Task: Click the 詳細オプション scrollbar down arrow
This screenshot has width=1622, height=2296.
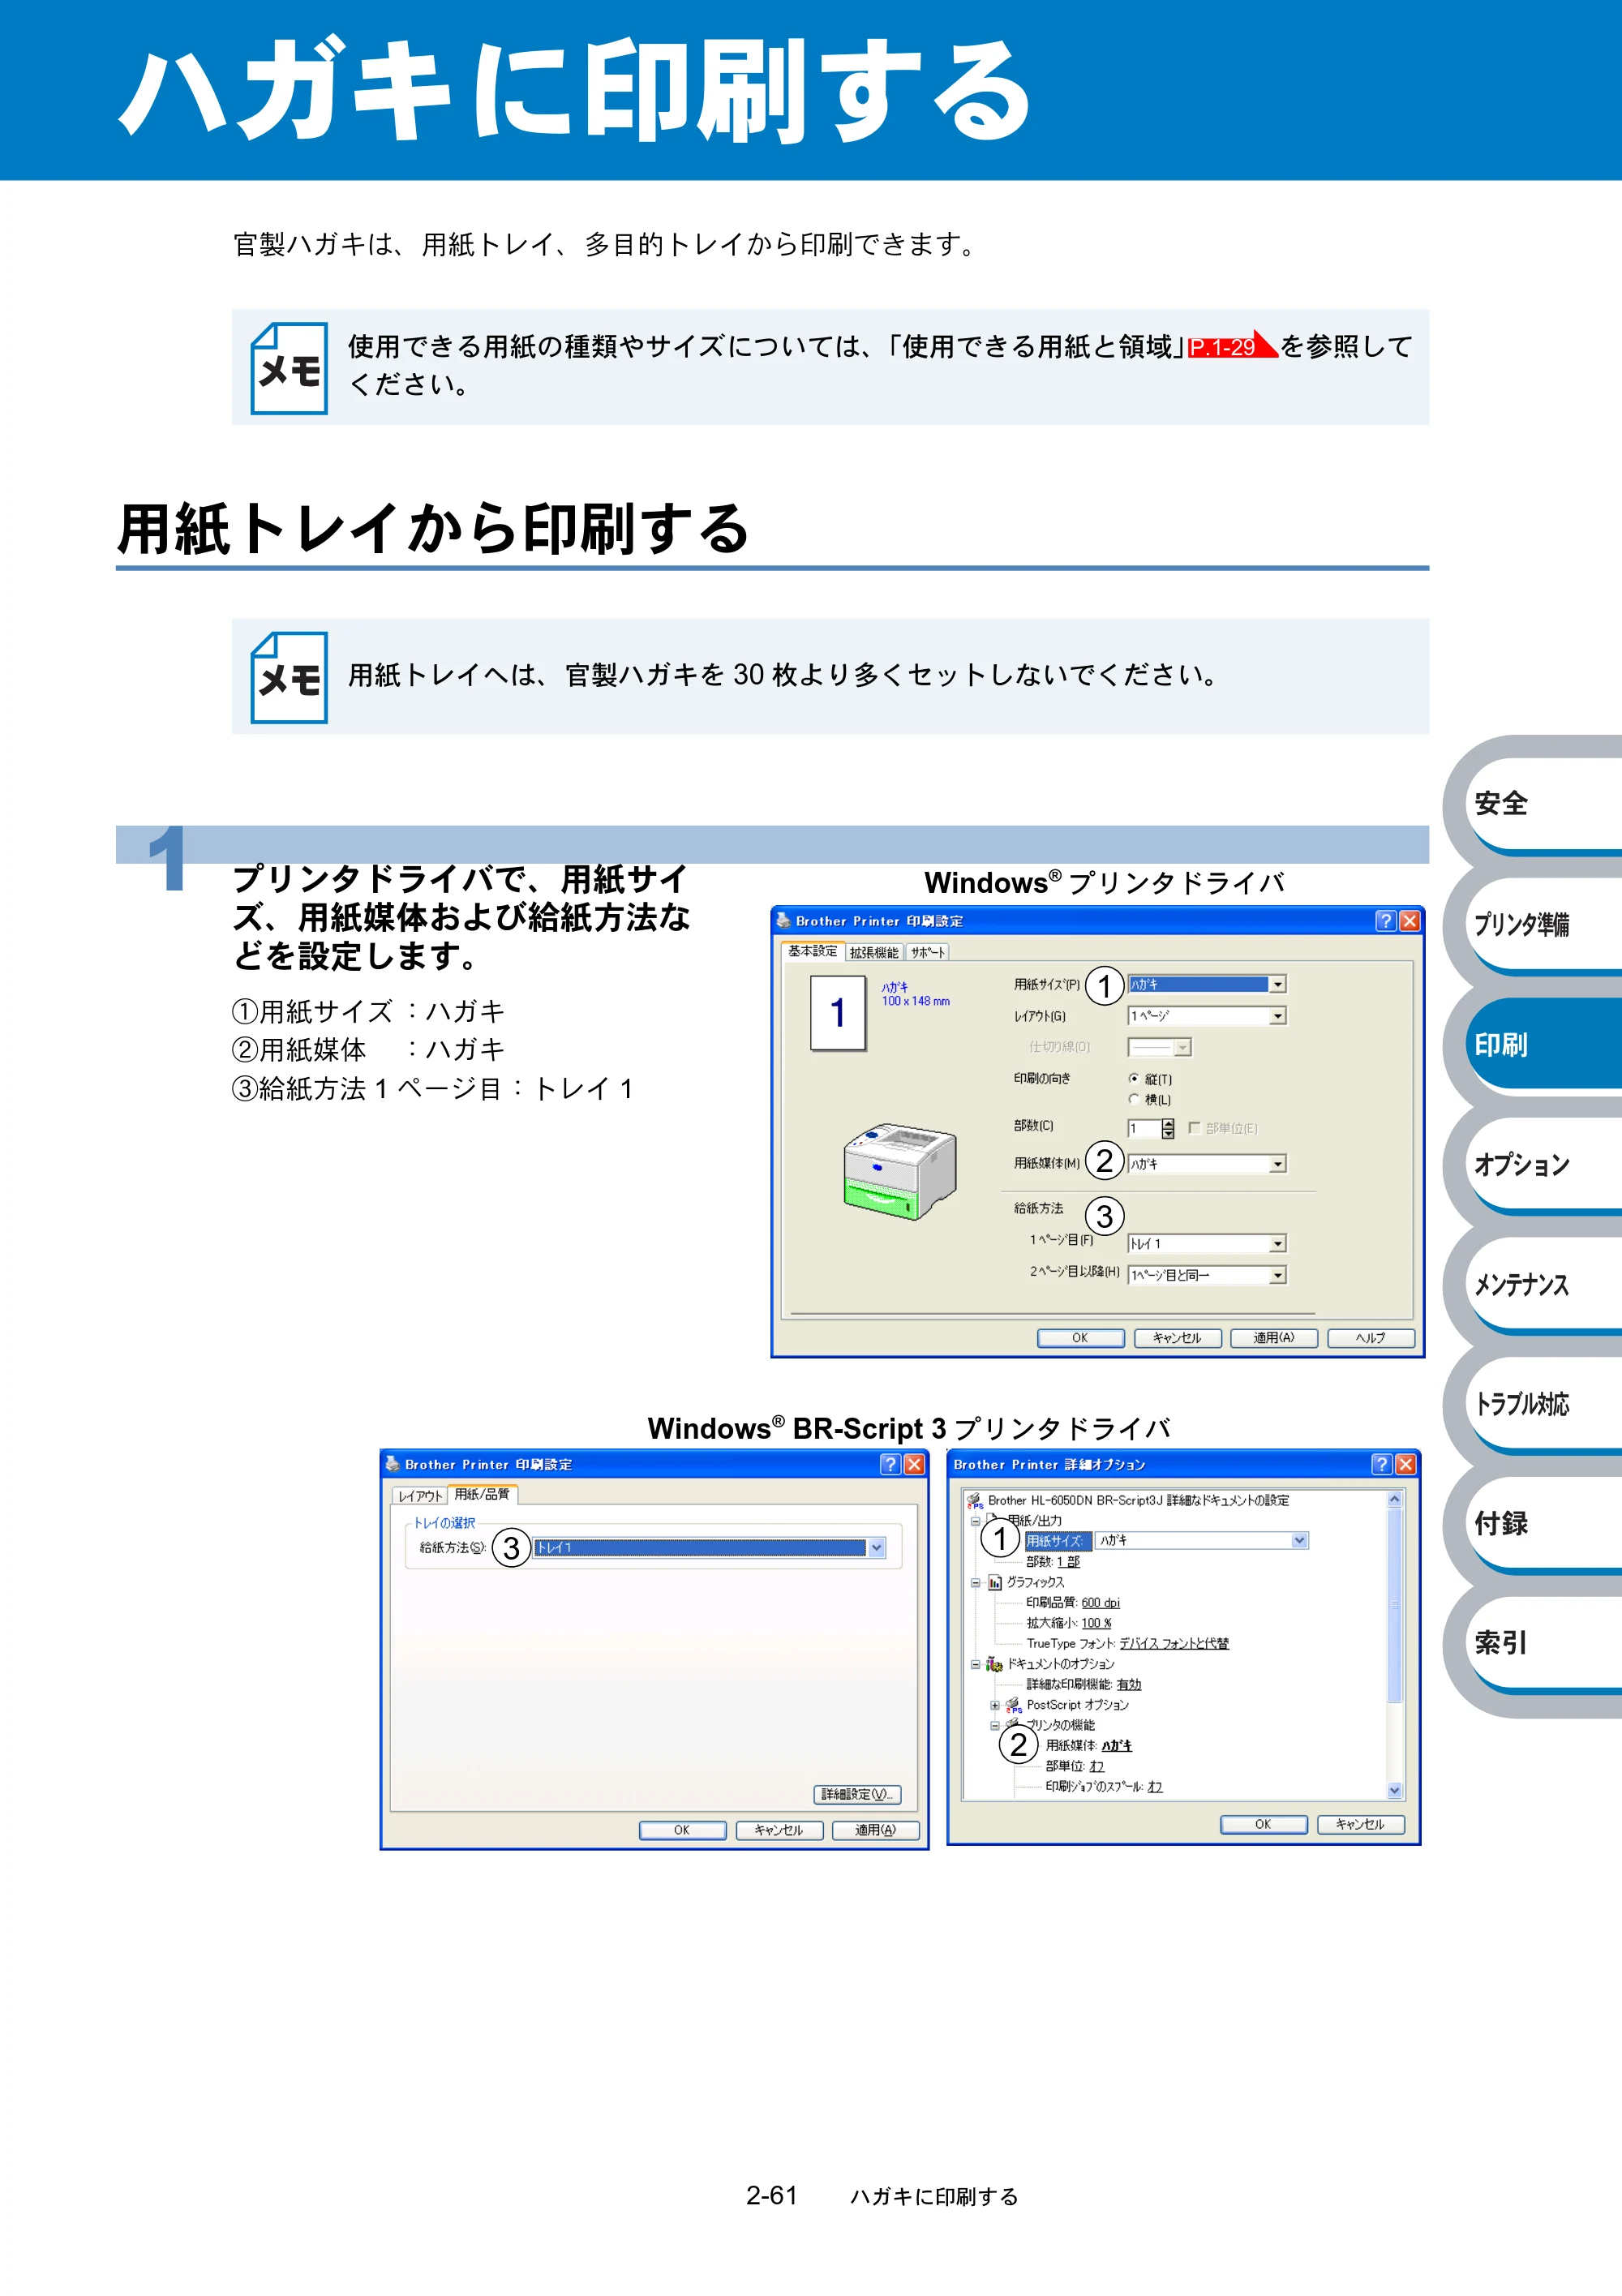Action: [1395, 1791]
